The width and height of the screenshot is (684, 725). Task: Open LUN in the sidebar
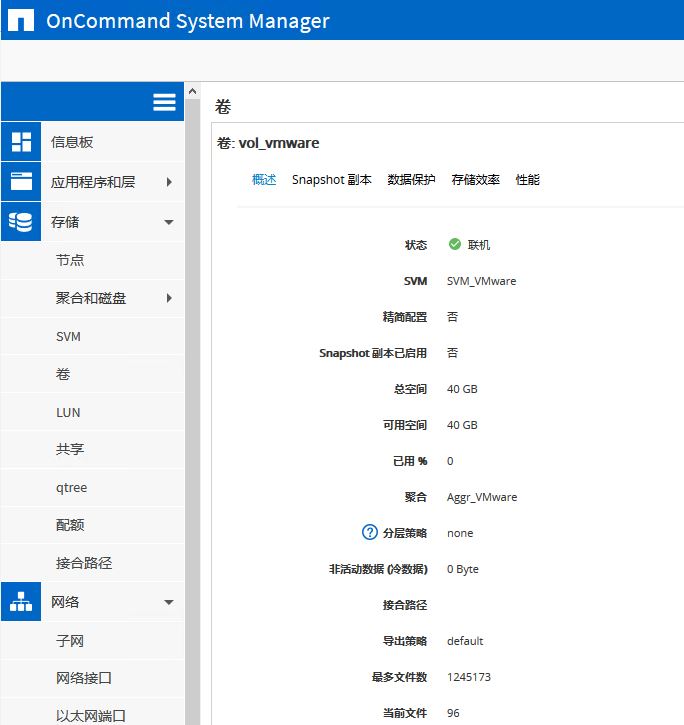pyautogui.click(x=68, y=412)
